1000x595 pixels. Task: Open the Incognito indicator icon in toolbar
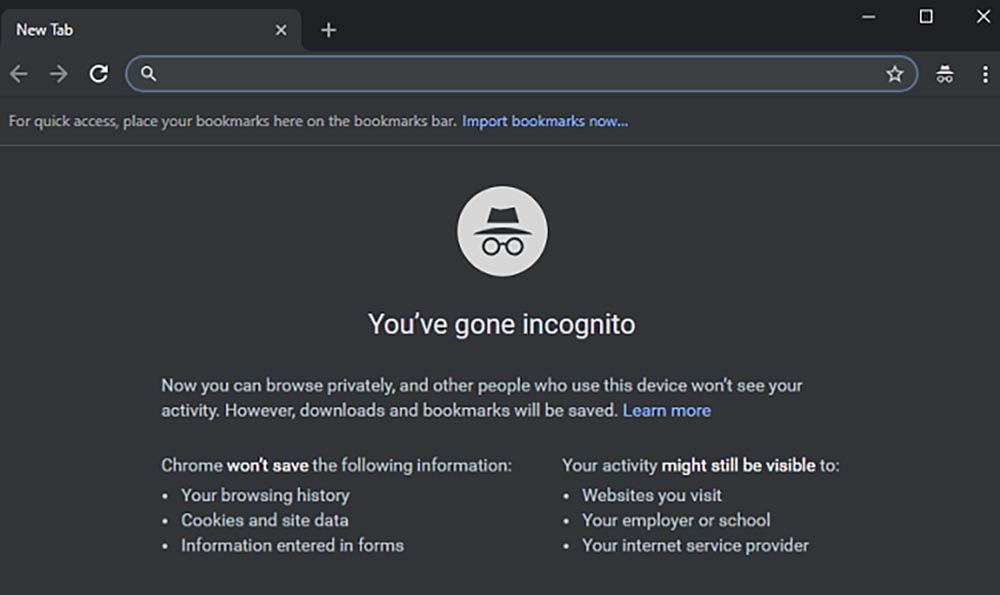pyautogui.click(x=945, y=74)
